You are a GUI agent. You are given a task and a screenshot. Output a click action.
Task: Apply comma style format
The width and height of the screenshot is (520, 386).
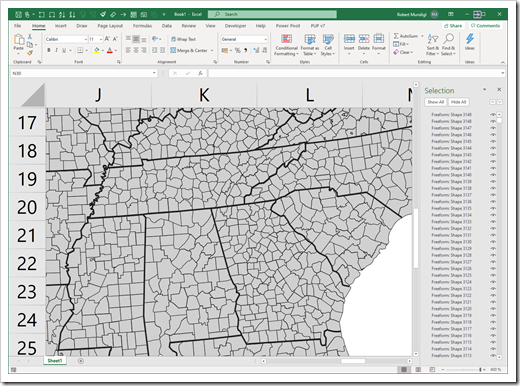coord(246,50)
